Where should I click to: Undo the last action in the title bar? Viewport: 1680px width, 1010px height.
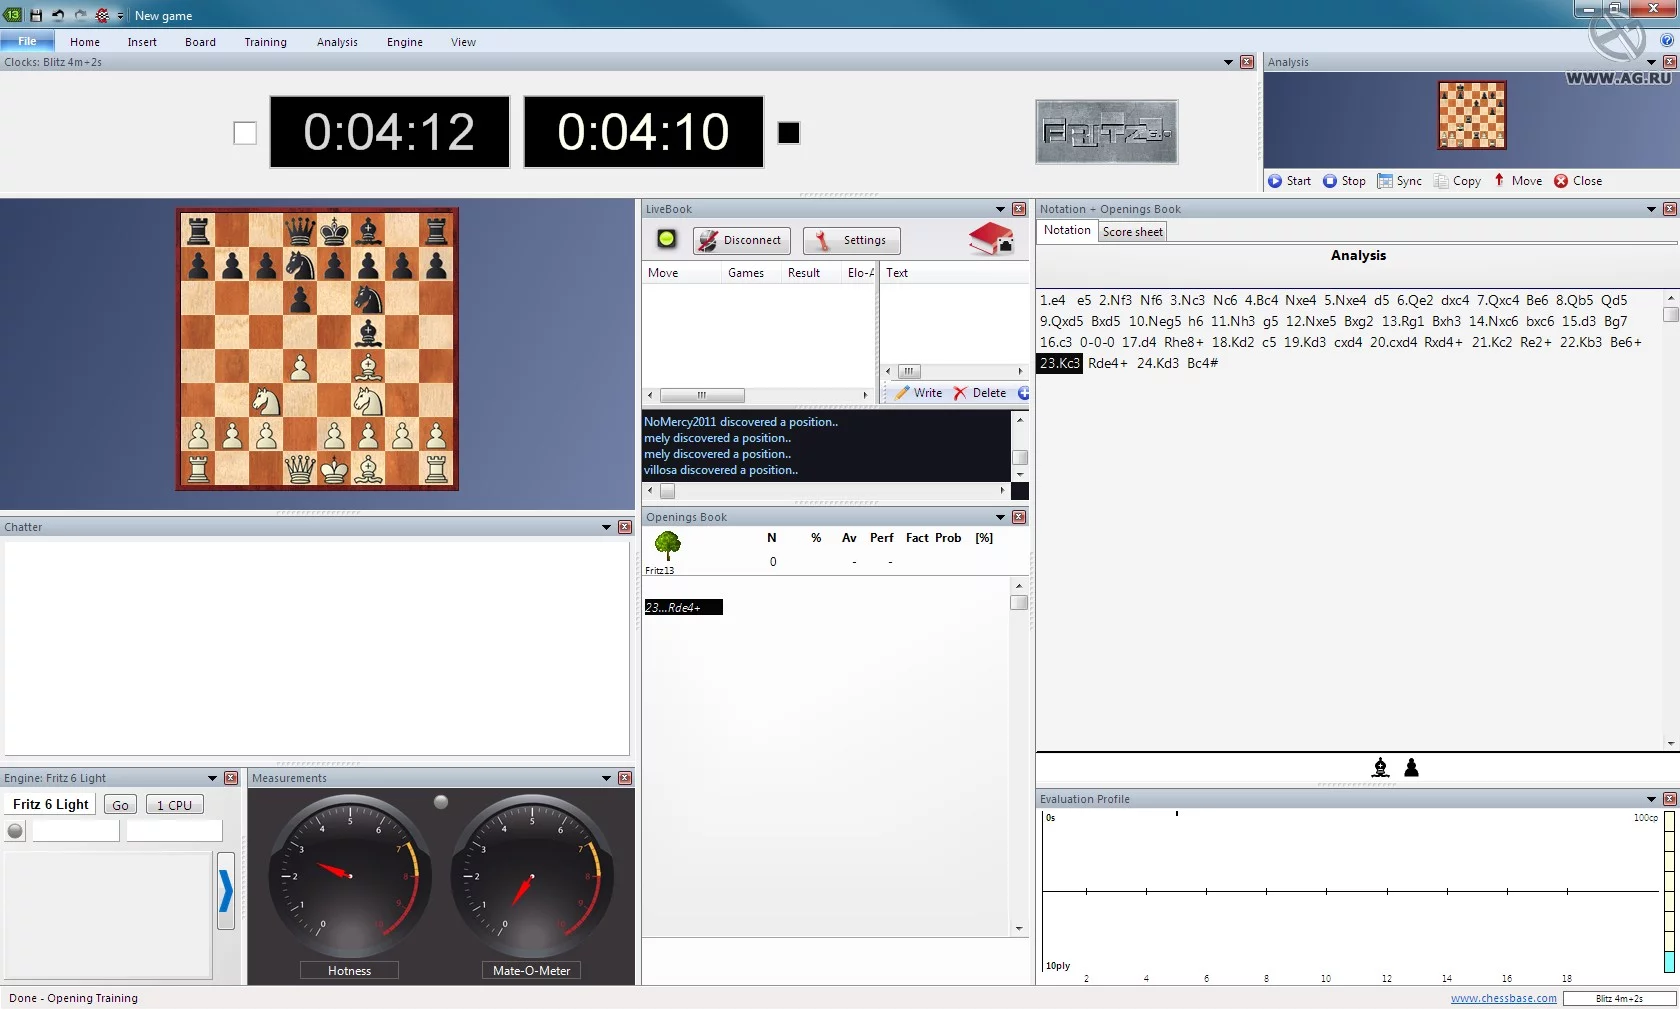[x=58, y=15]
